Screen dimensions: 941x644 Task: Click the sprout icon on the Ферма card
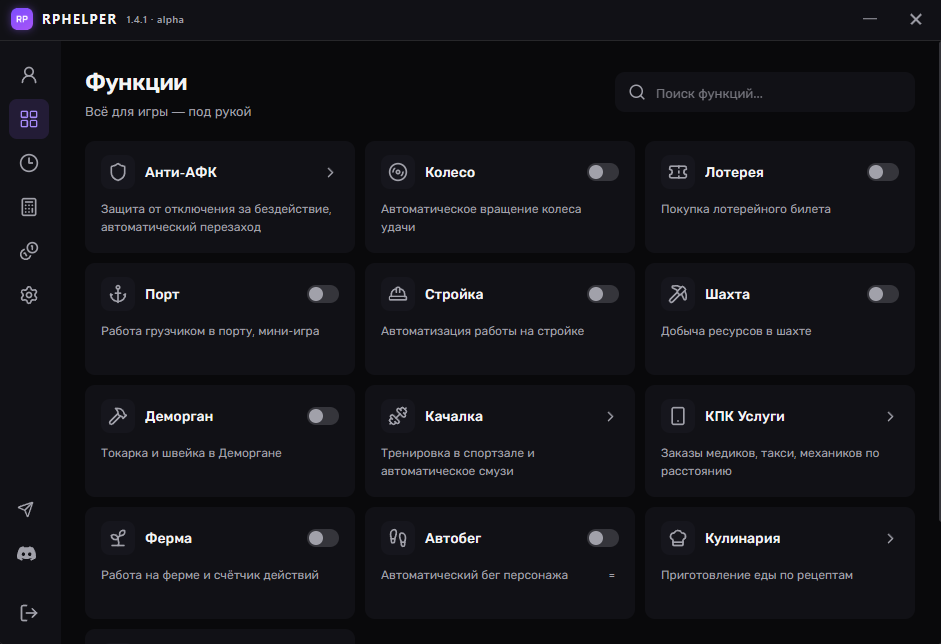[118, 538]
